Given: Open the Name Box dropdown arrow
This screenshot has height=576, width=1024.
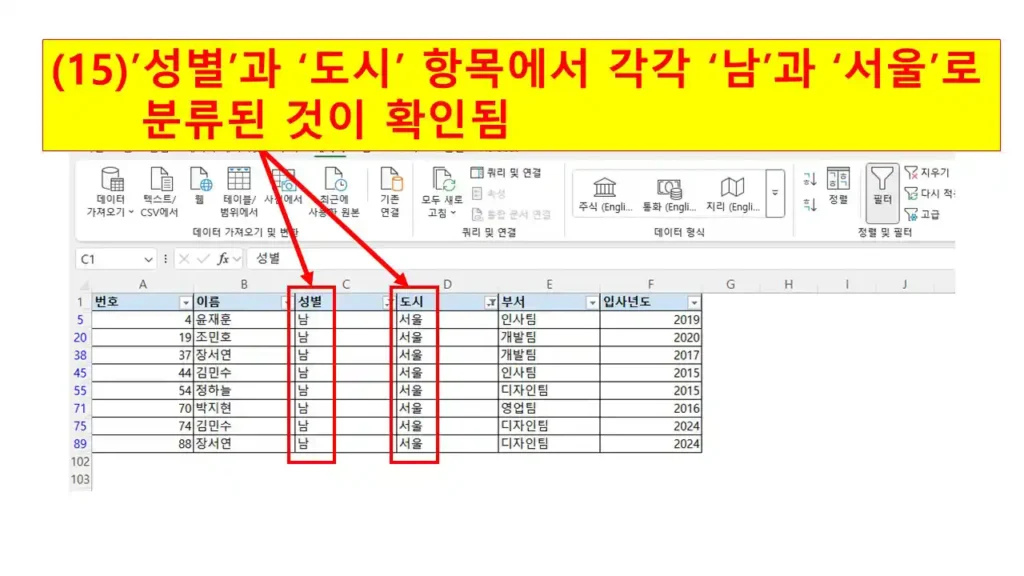Looking at the screenshot, I should pos(148,259).
